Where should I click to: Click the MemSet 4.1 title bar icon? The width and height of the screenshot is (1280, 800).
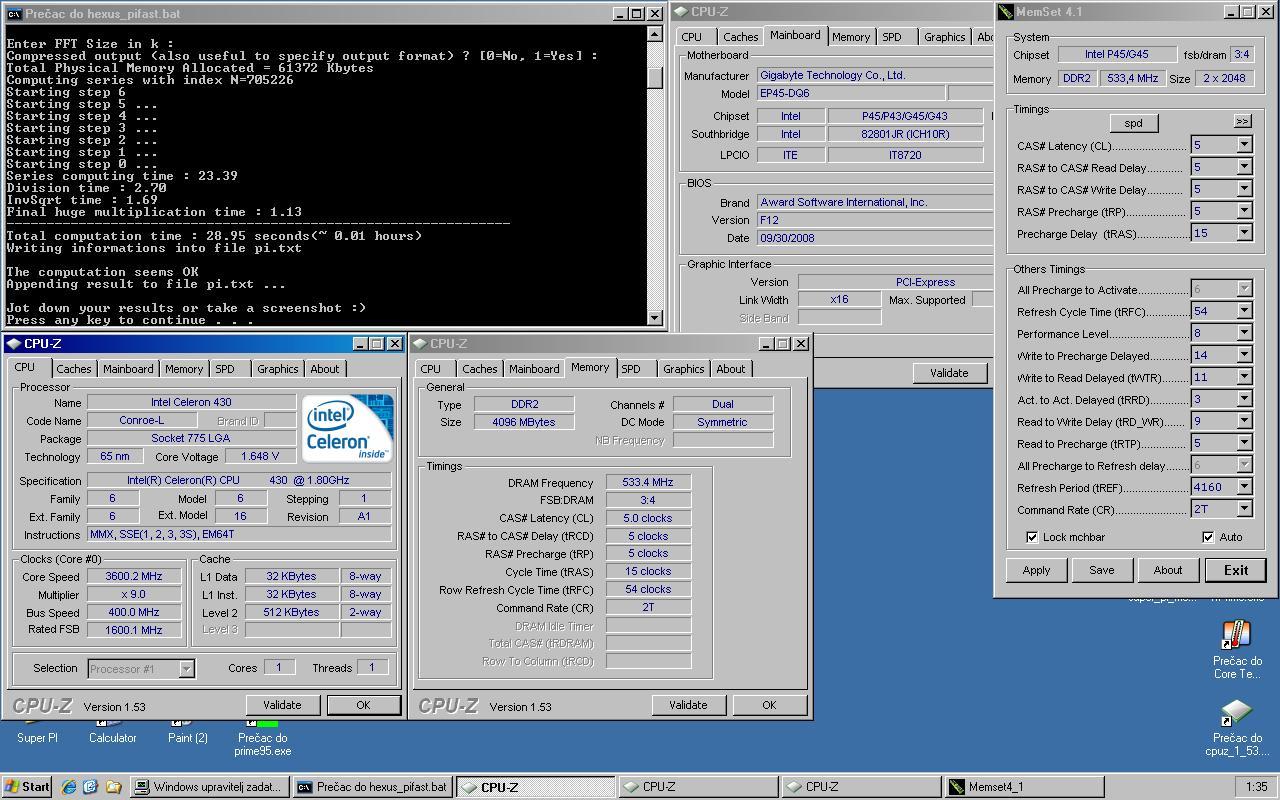[1006, 12]
